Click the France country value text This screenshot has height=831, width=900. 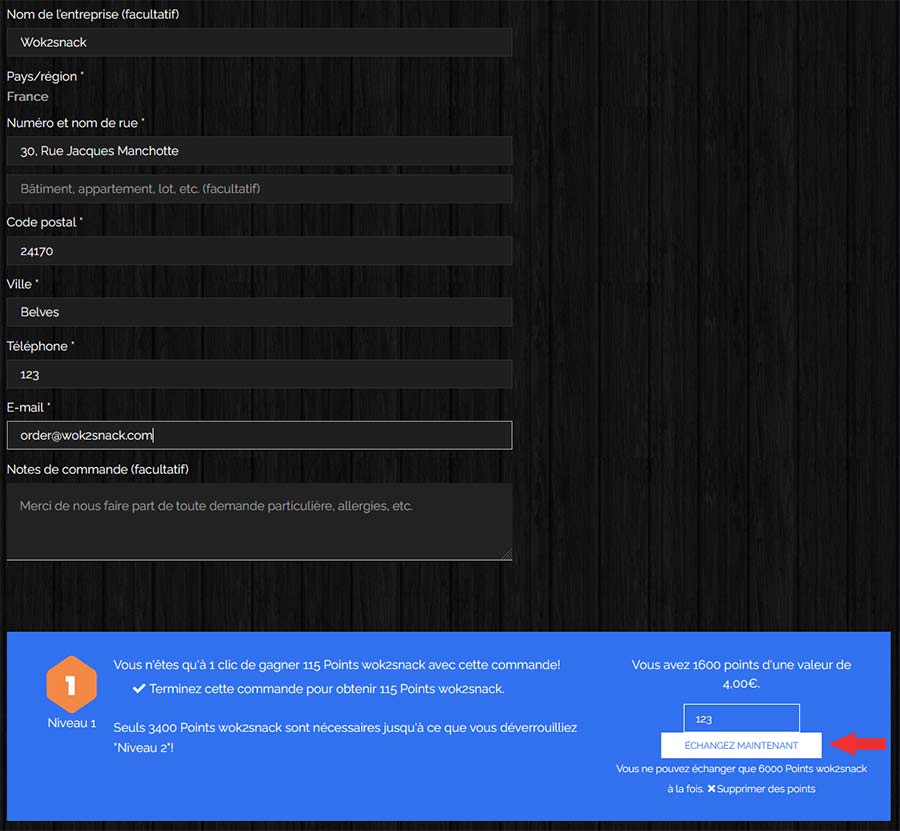[28, 97]
